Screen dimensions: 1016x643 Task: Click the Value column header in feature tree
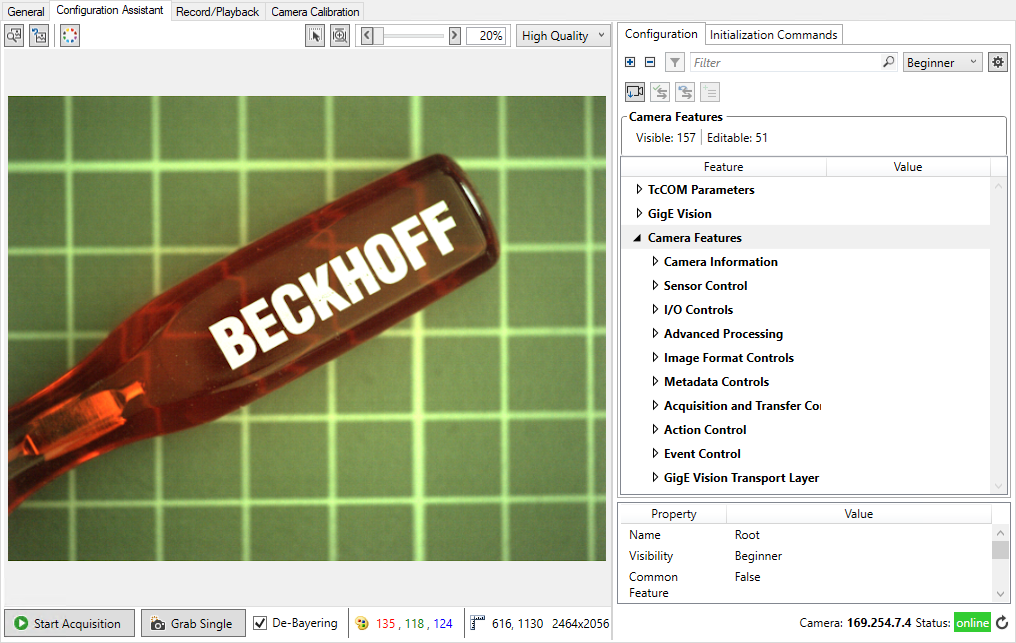[x=908, y=167]
